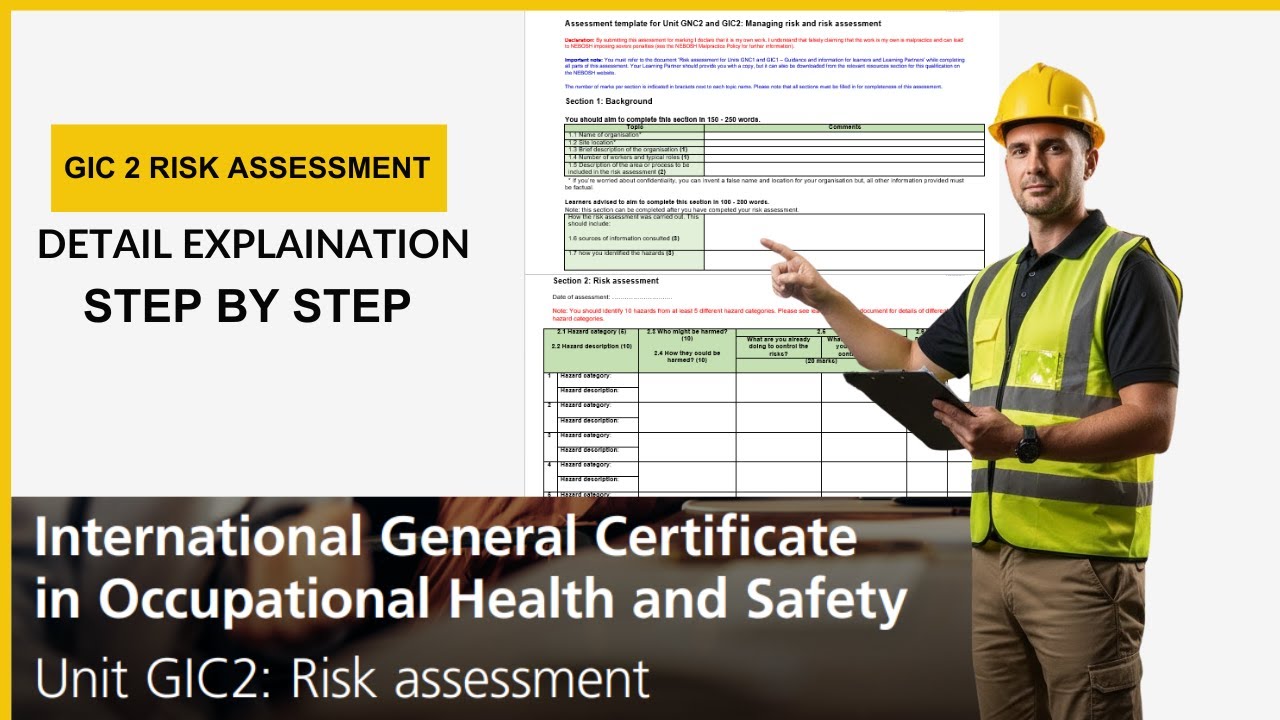Click the 'Comments' column header cell
Image resolution: width=1280 pixels, height=720 pixels.
(x=844, y=127)
